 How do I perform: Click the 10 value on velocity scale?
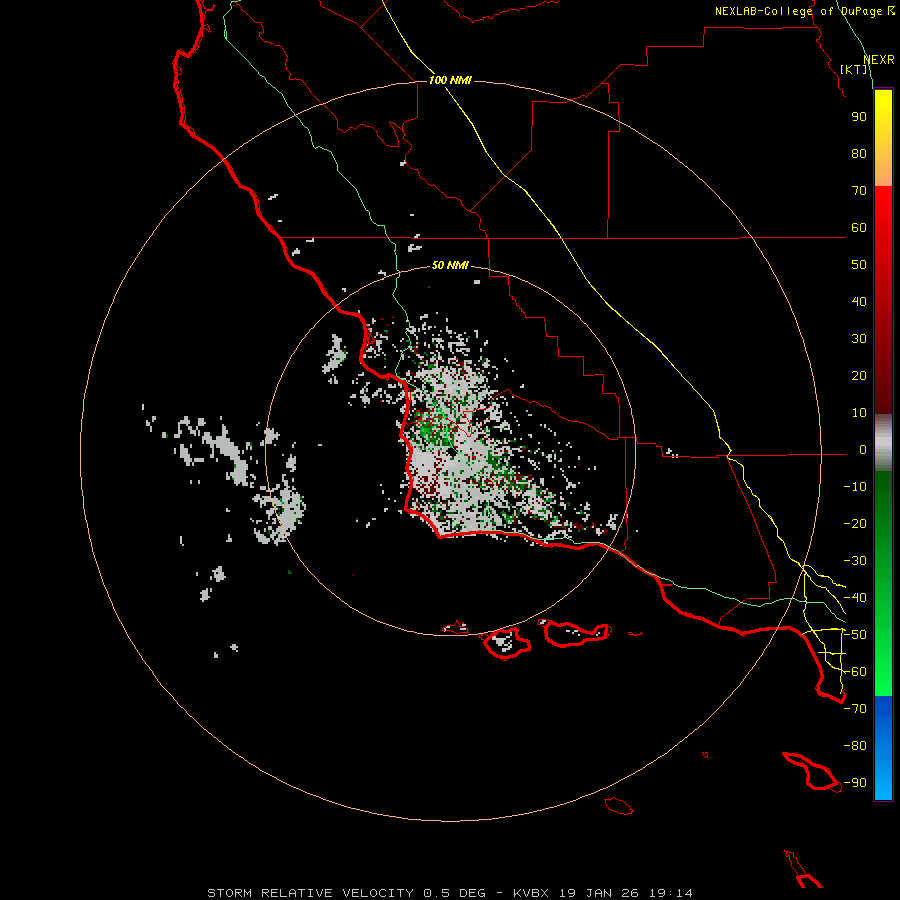[859, 413]
